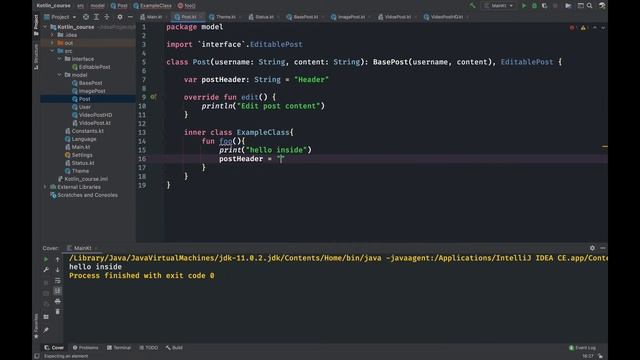Pin the run tab

46,330
